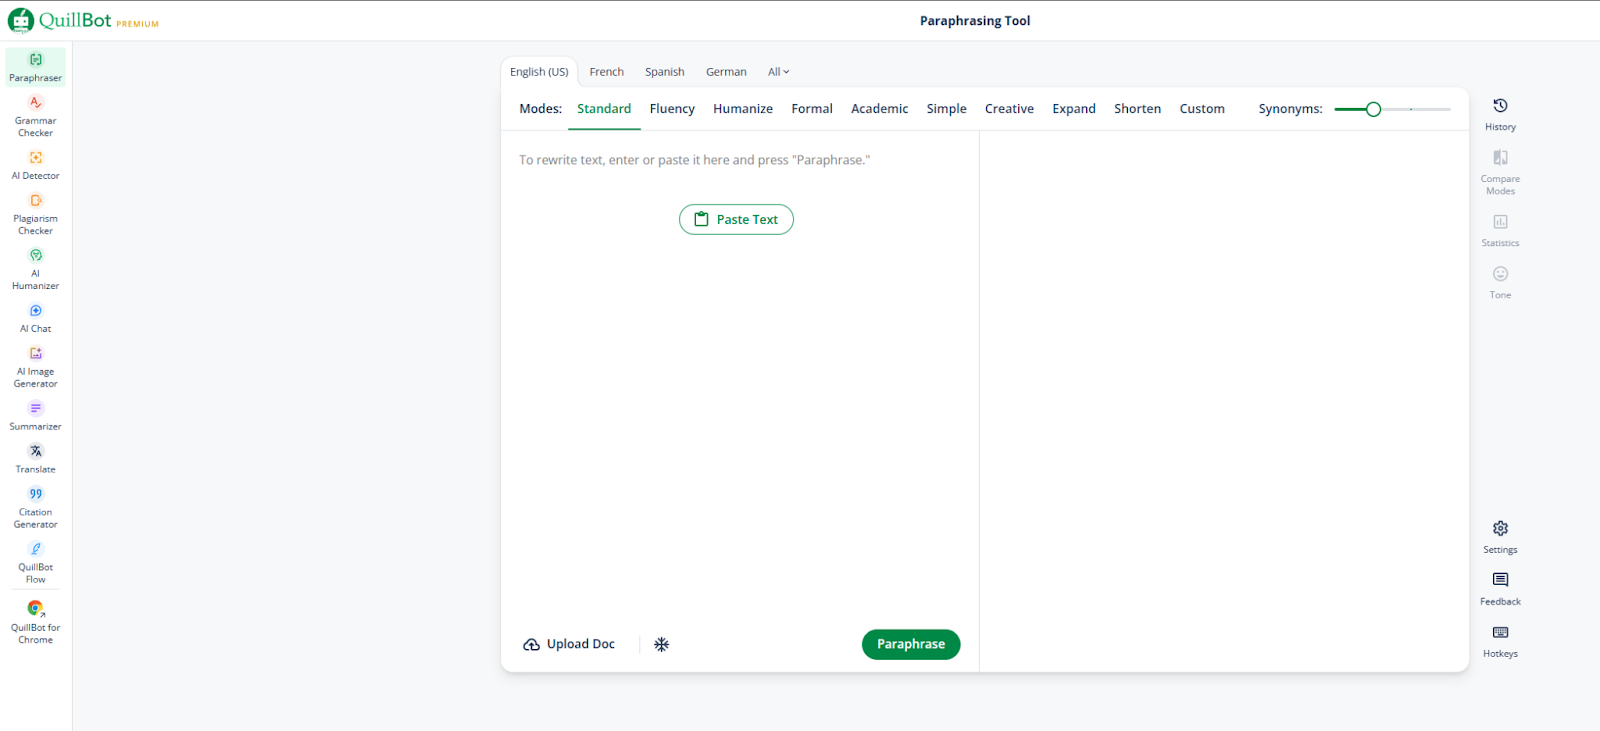
Task: Open paraphraser Settings gear
Action: [1500, 535]
